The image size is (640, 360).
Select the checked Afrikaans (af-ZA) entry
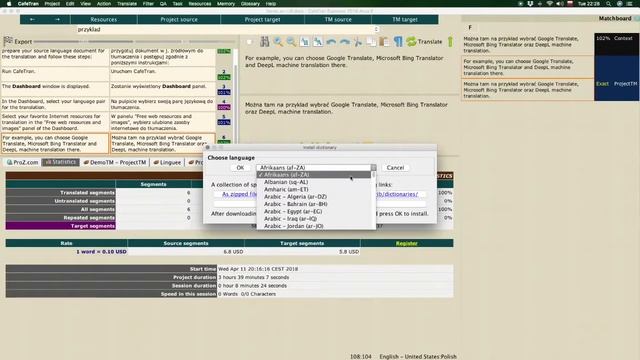[314, 175]
